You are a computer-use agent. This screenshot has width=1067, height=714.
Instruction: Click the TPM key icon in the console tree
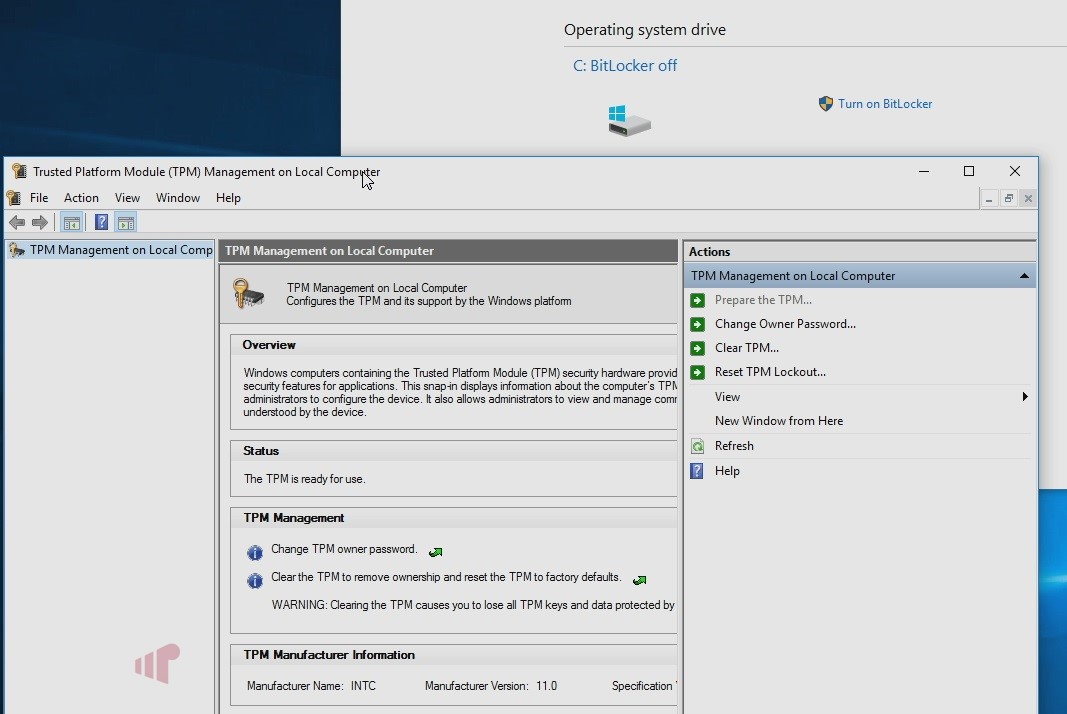[x=17, y=250]
